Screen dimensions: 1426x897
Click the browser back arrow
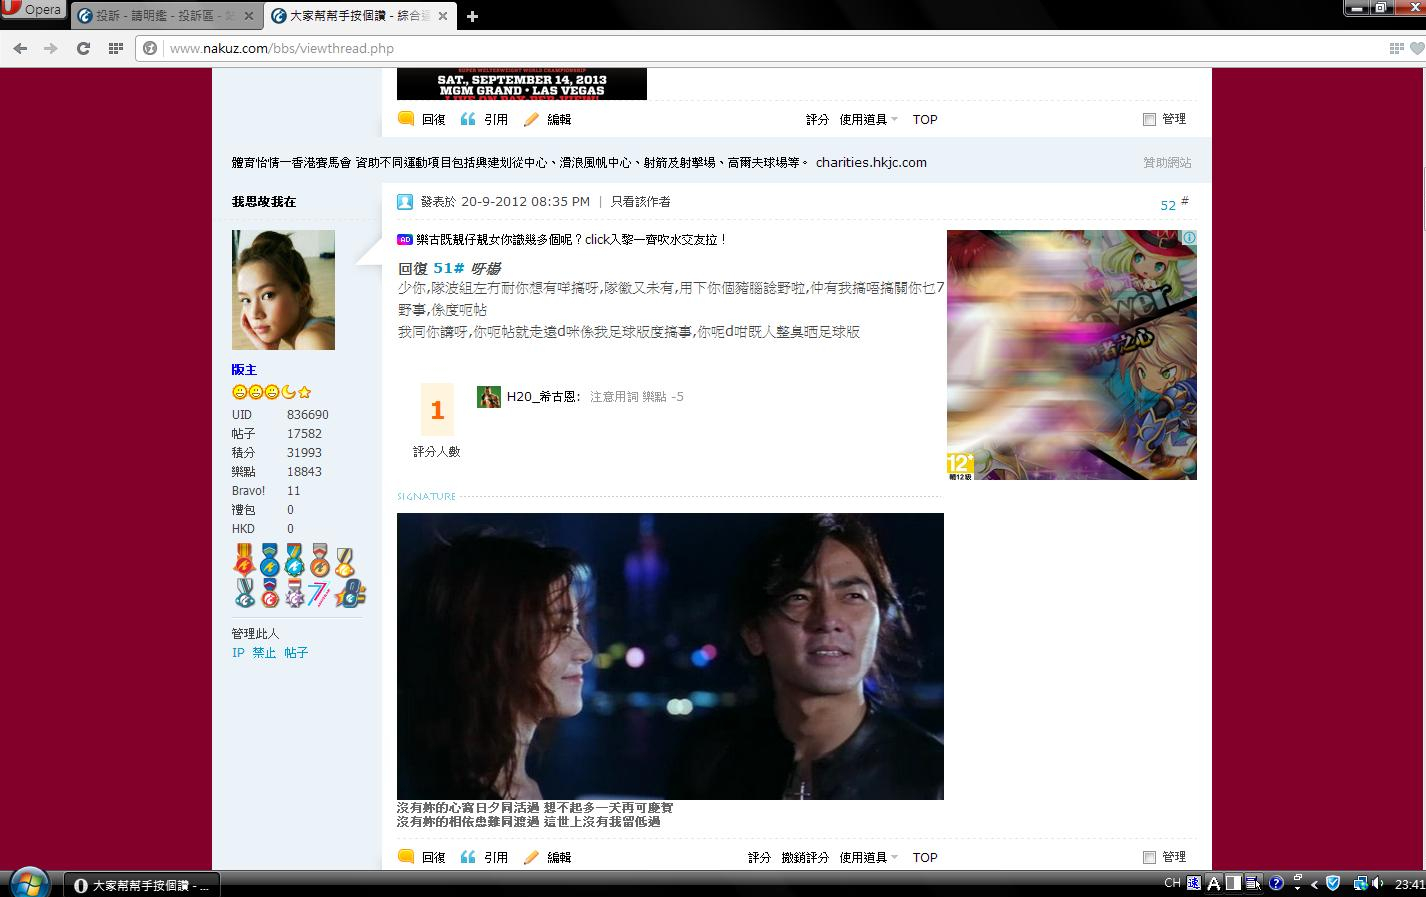click(x=21, y=48)
